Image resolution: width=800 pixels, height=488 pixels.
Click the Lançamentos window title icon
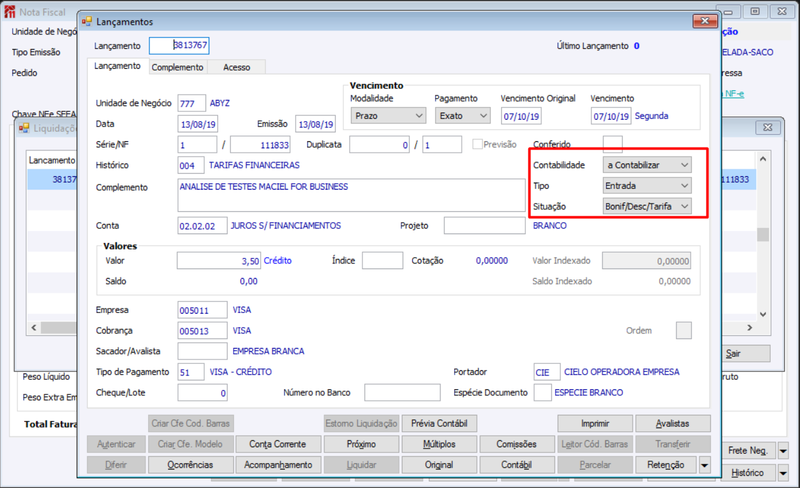tap(87, 21)
